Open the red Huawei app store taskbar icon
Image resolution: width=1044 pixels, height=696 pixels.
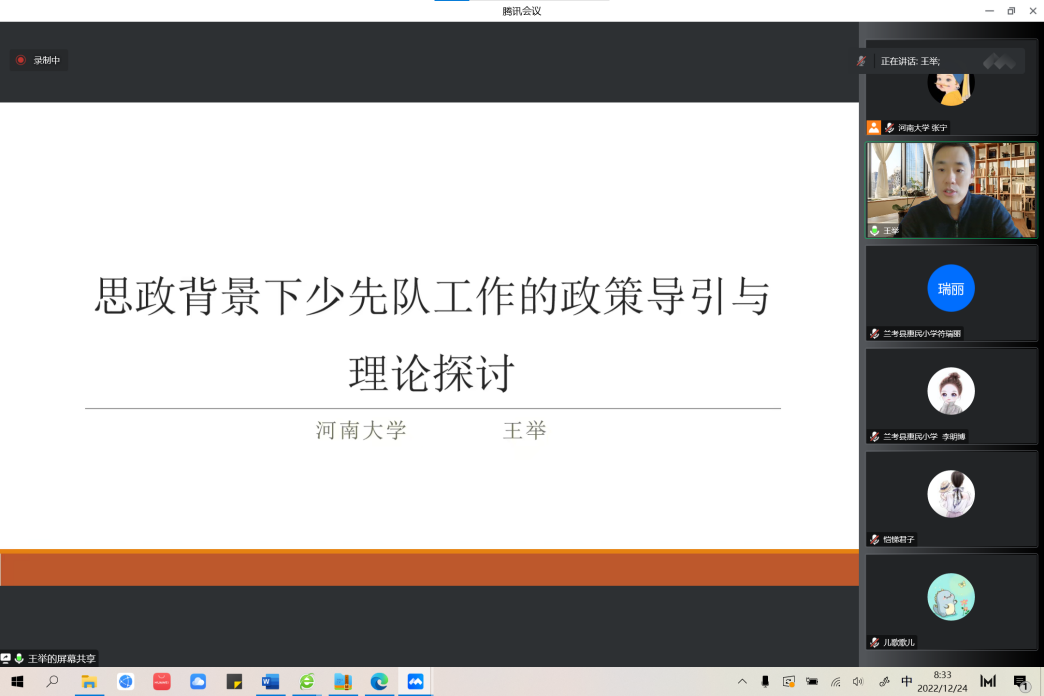[x=162, y=681]
